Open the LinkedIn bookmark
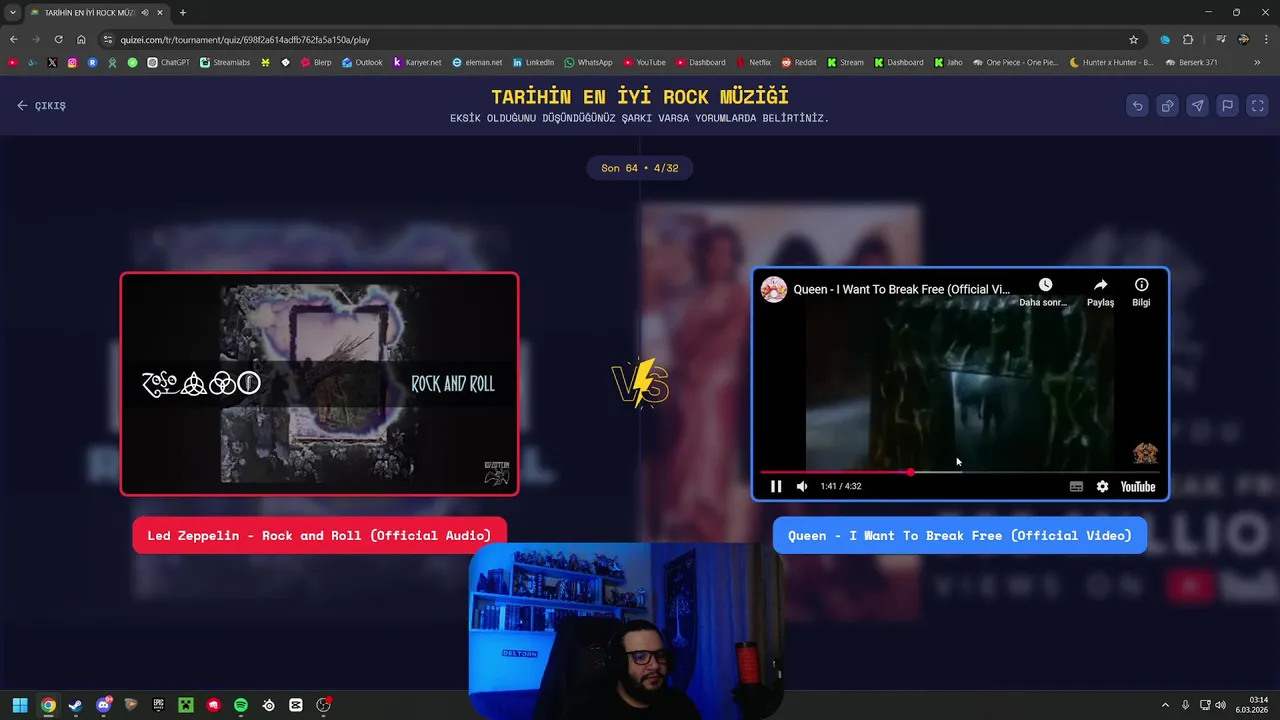The image size is (1280, 720). [x=533, y=62]
